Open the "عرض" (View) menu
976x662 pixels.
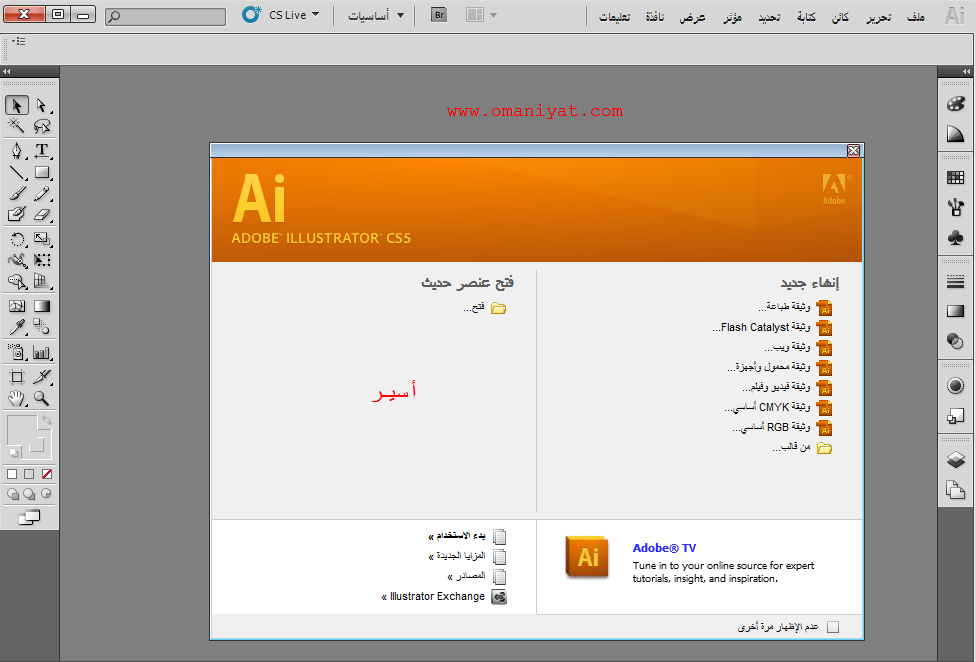tap(692, 17)
